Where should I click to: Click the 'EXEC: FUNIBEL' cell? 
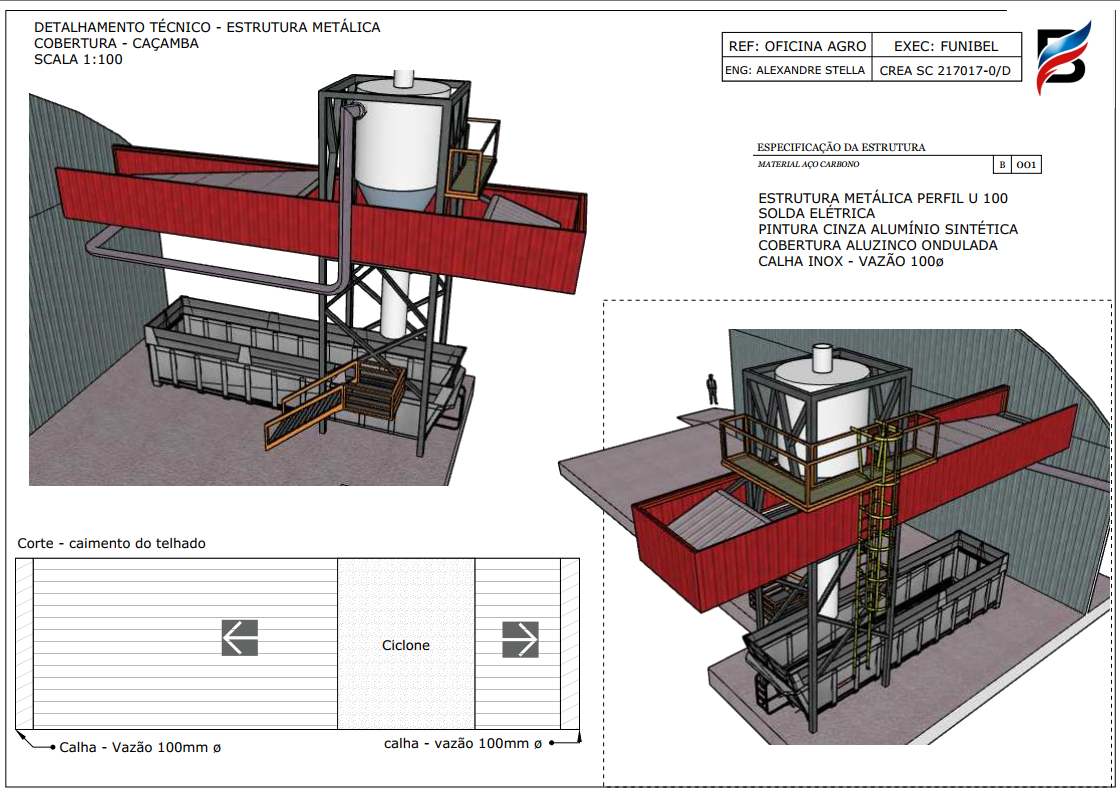coord(946,46)
